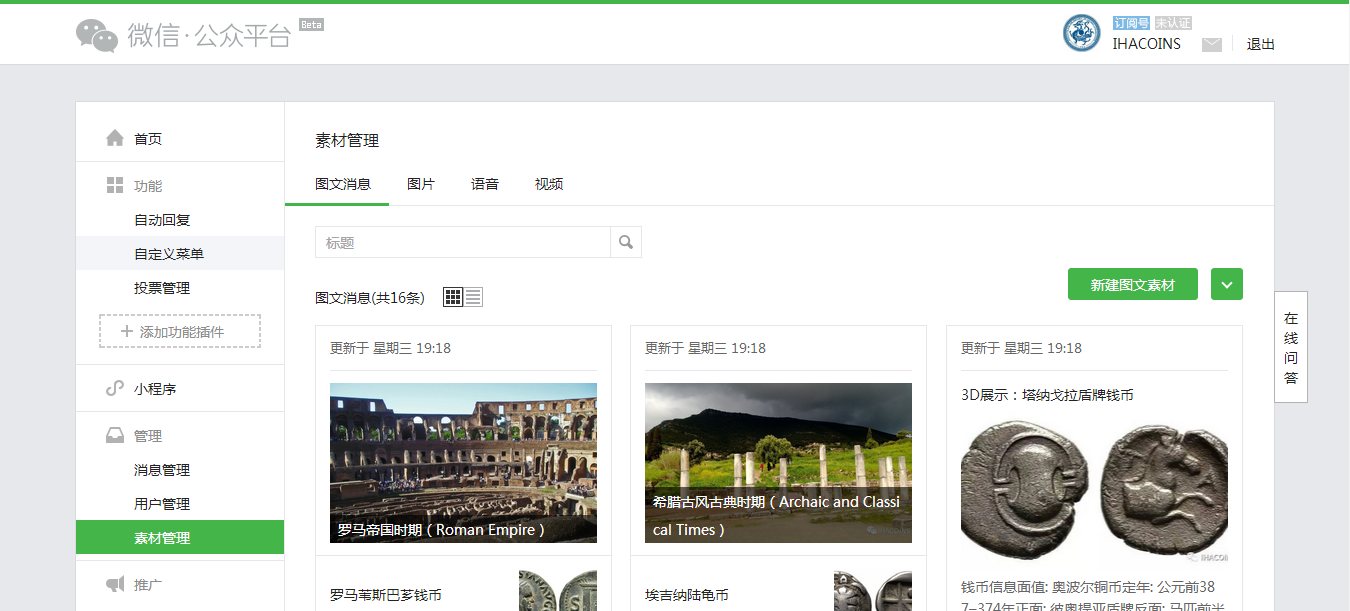The height and width of the screenshot is (611, 1350).
Task: Click the 订阅号 badge
Action: coord(1132,23)
